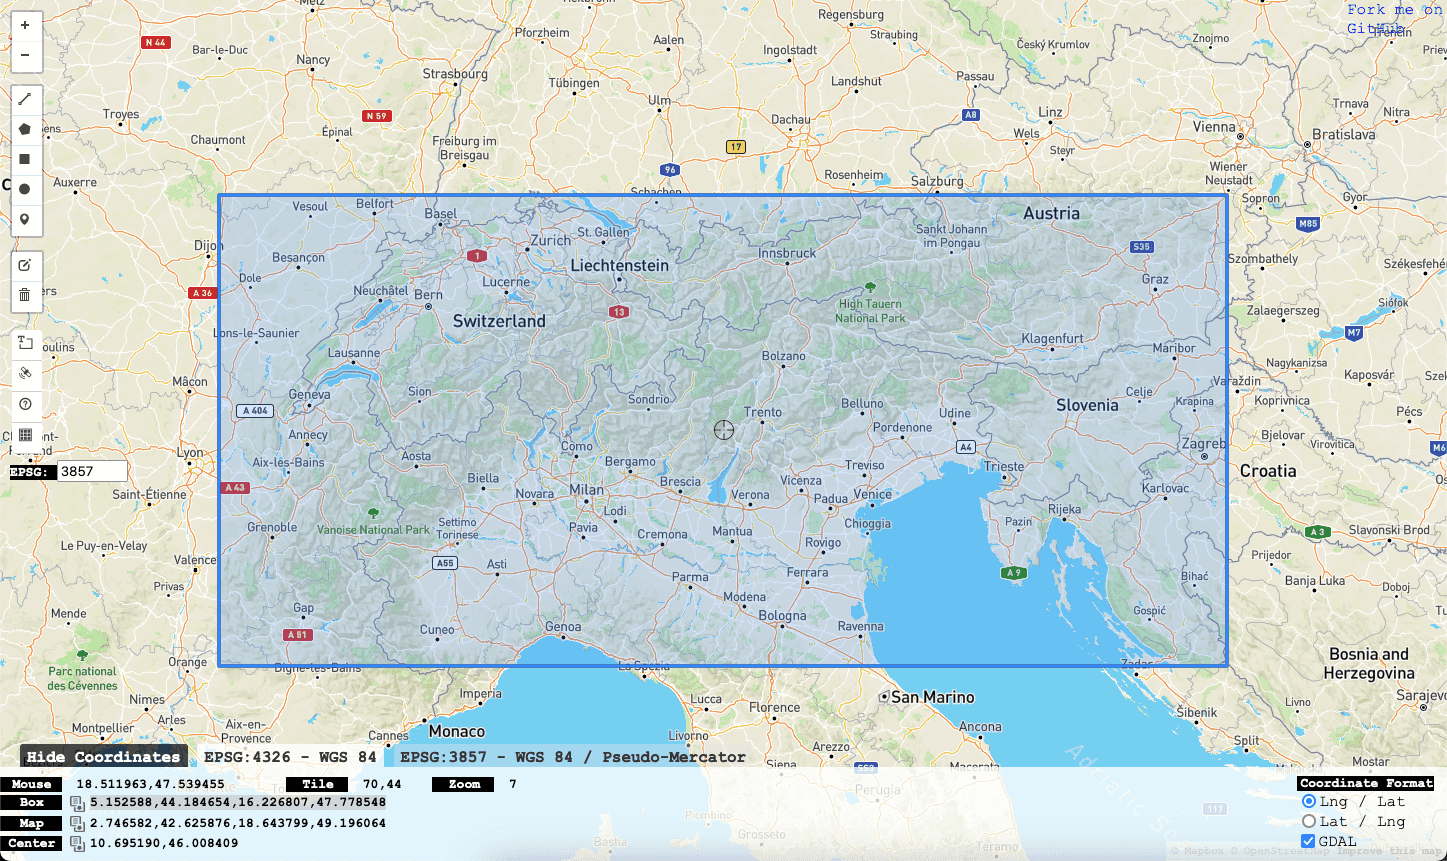
Task: Toggle the tile grid overlay icon
Action: coord(25,435)
